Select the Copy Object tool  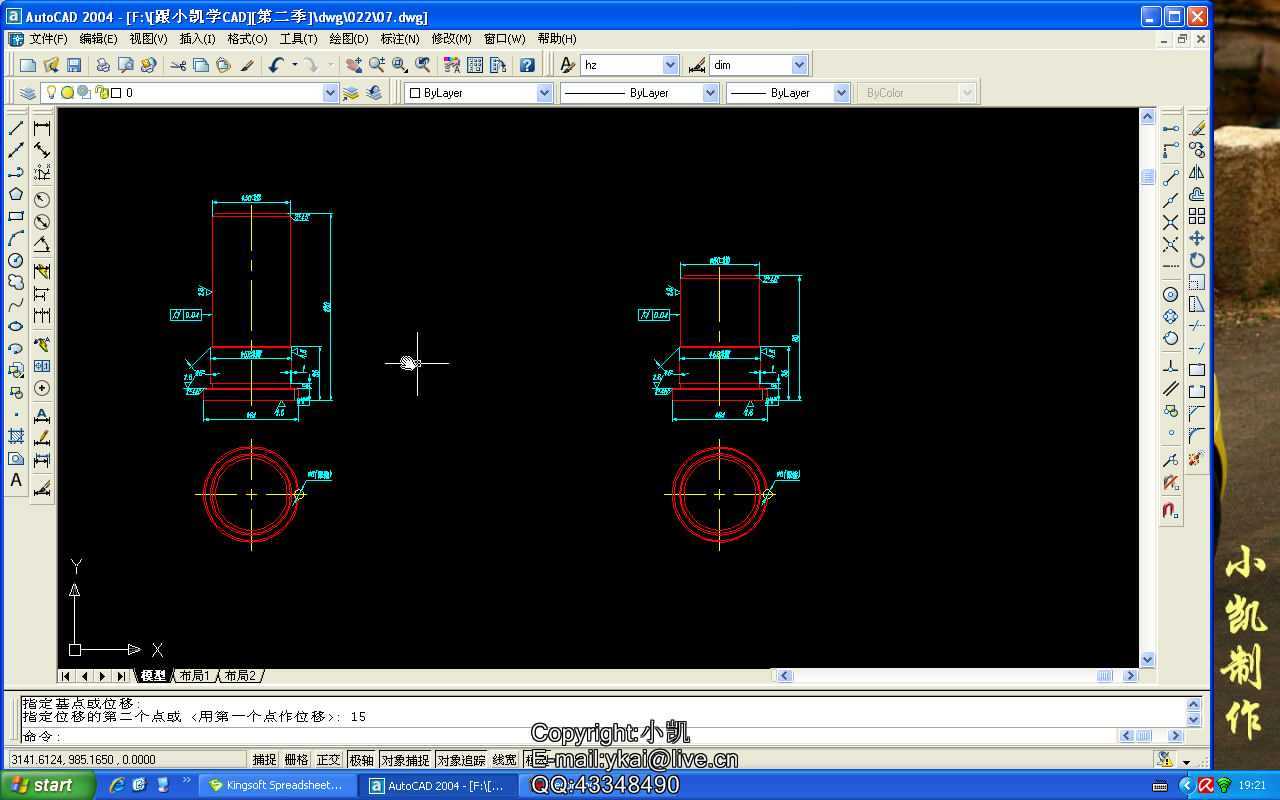(1197, 150)
